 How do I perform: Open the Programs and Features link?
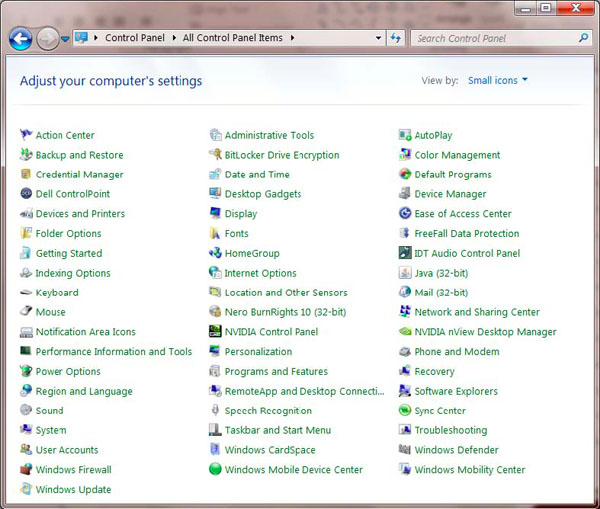(x=276, y=372)
